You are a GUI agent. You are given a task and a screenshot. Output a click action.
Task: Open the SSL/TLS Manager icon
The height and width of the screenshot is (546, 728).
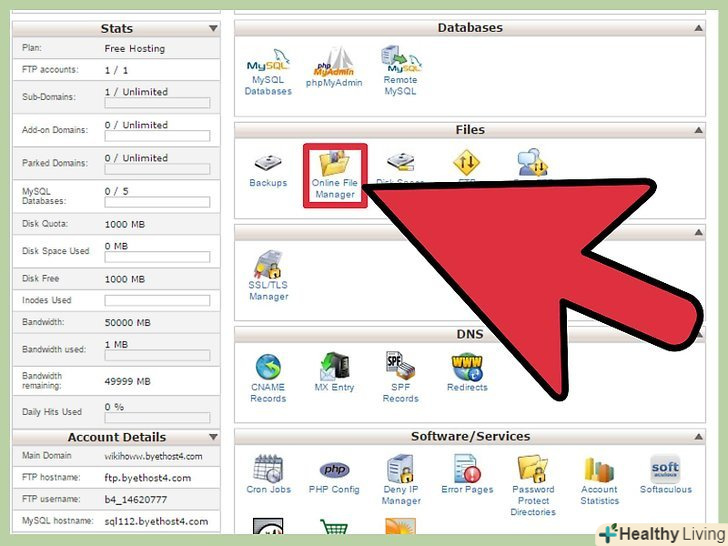tap(268, 264)
